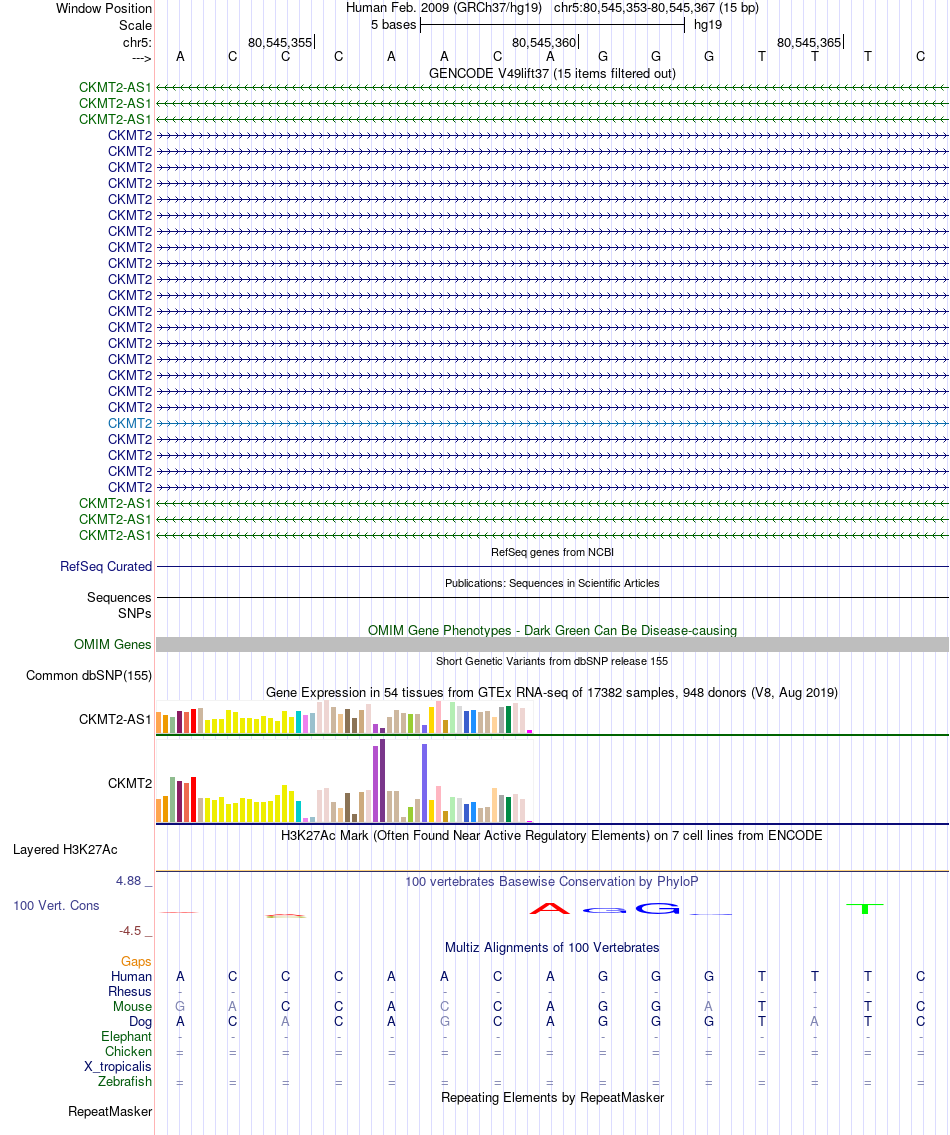The width and height of the screenshot is (950, 1135).
Task: Click the Human species label
Action: (x=131, y=976)
